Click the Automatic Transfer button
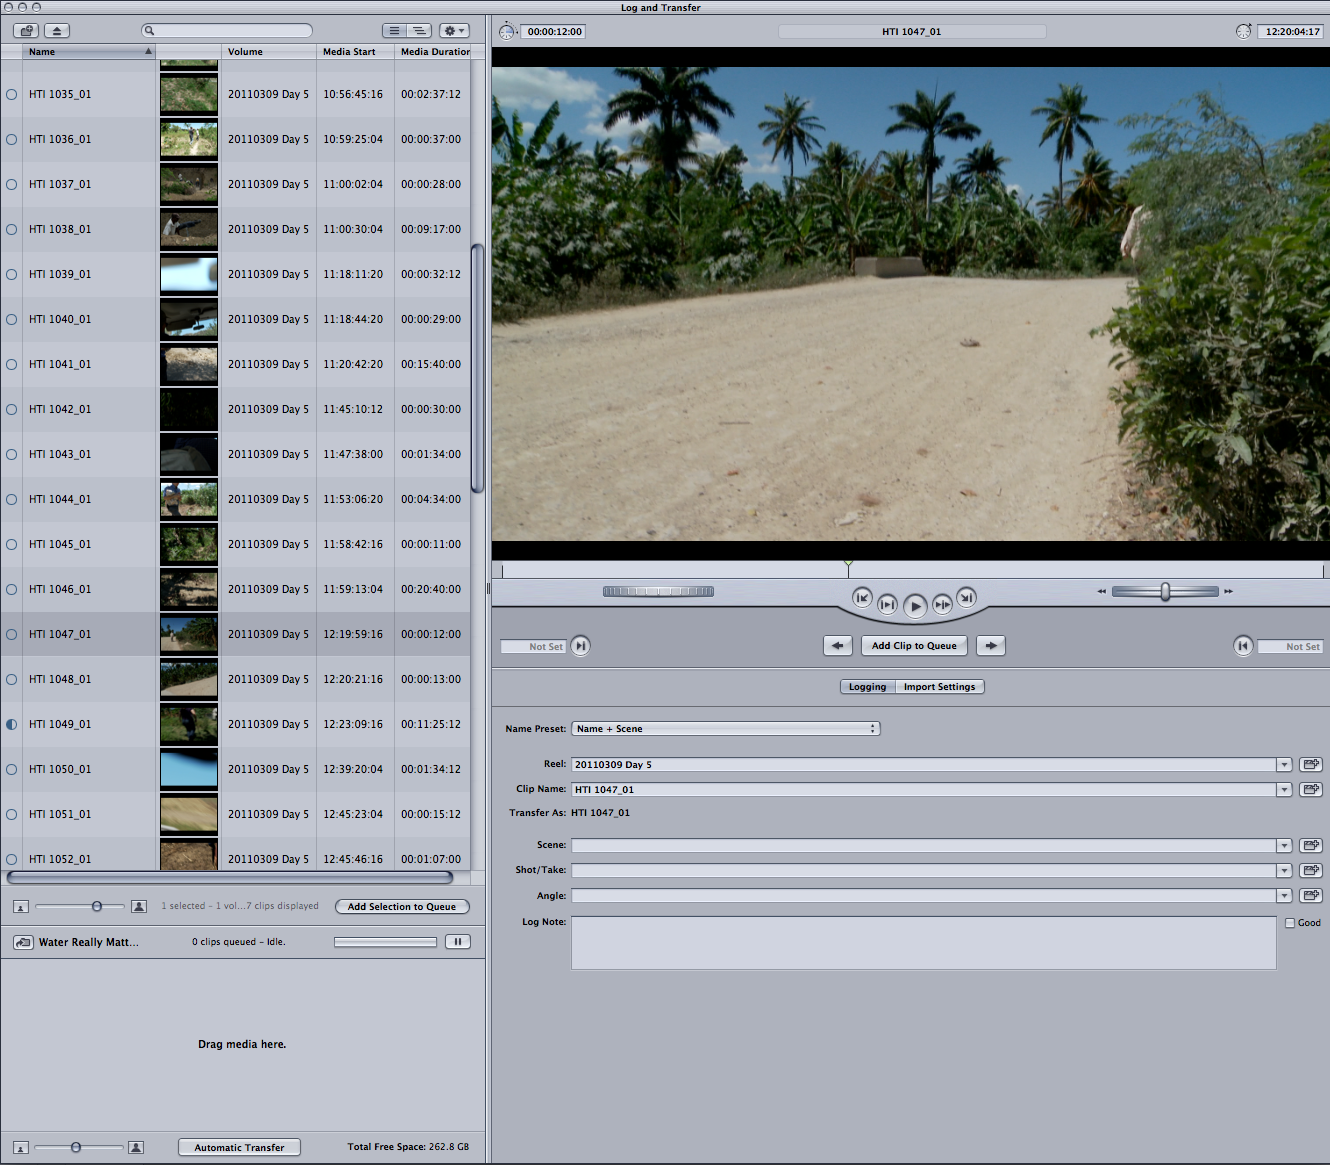The height and width of the screenshot is (1165, 1330). point(239,1148)
